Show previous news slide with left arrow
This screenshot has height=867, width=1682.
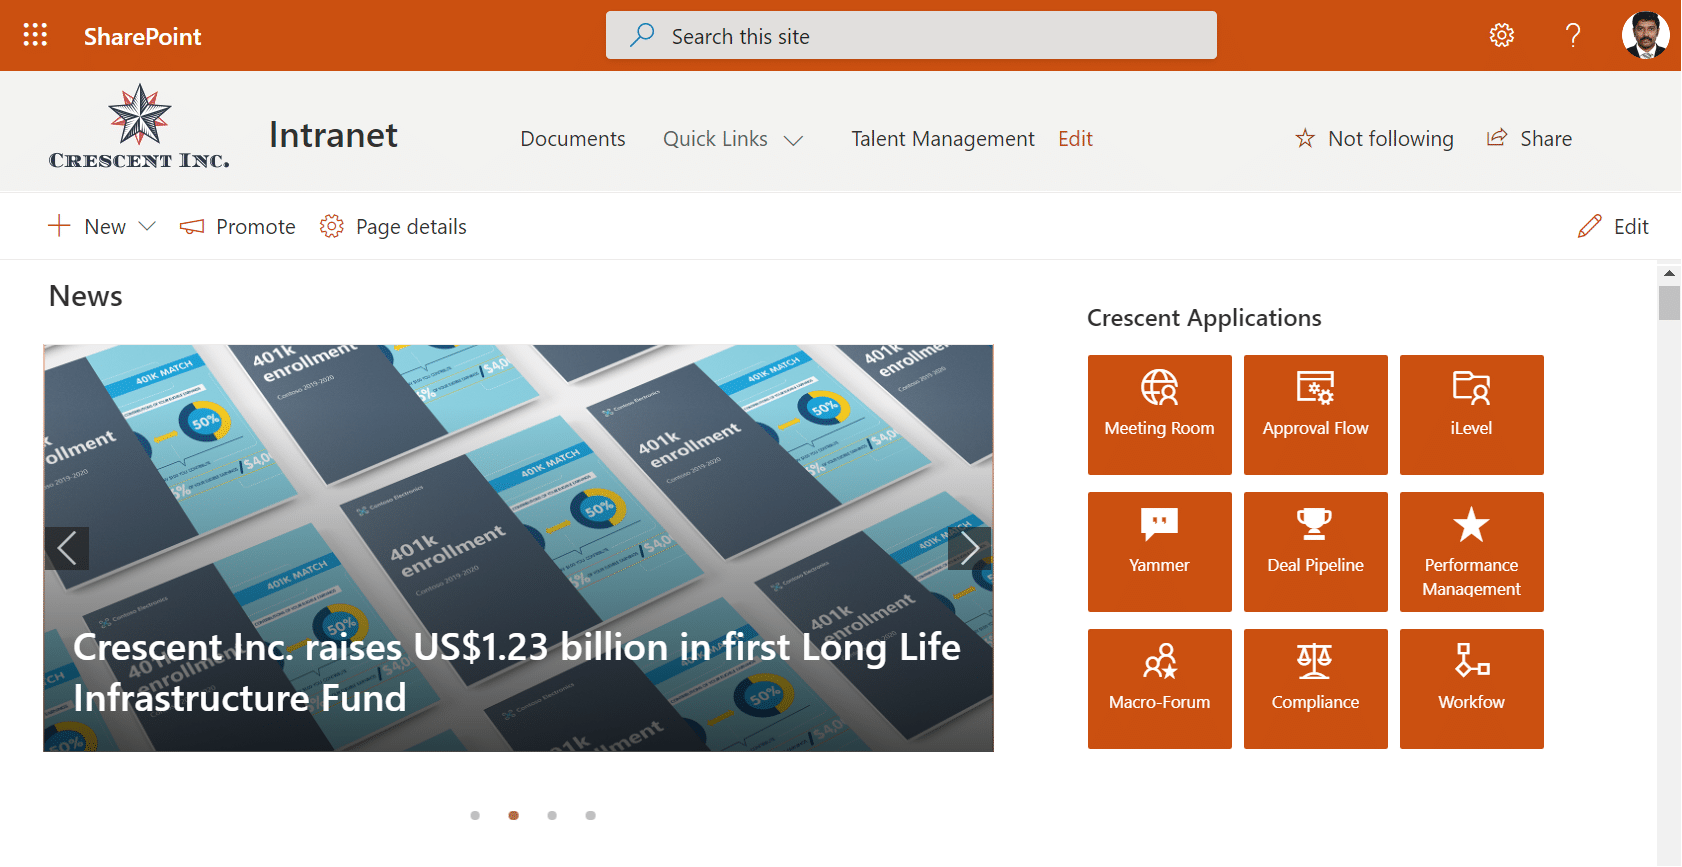tap(67, 548)
